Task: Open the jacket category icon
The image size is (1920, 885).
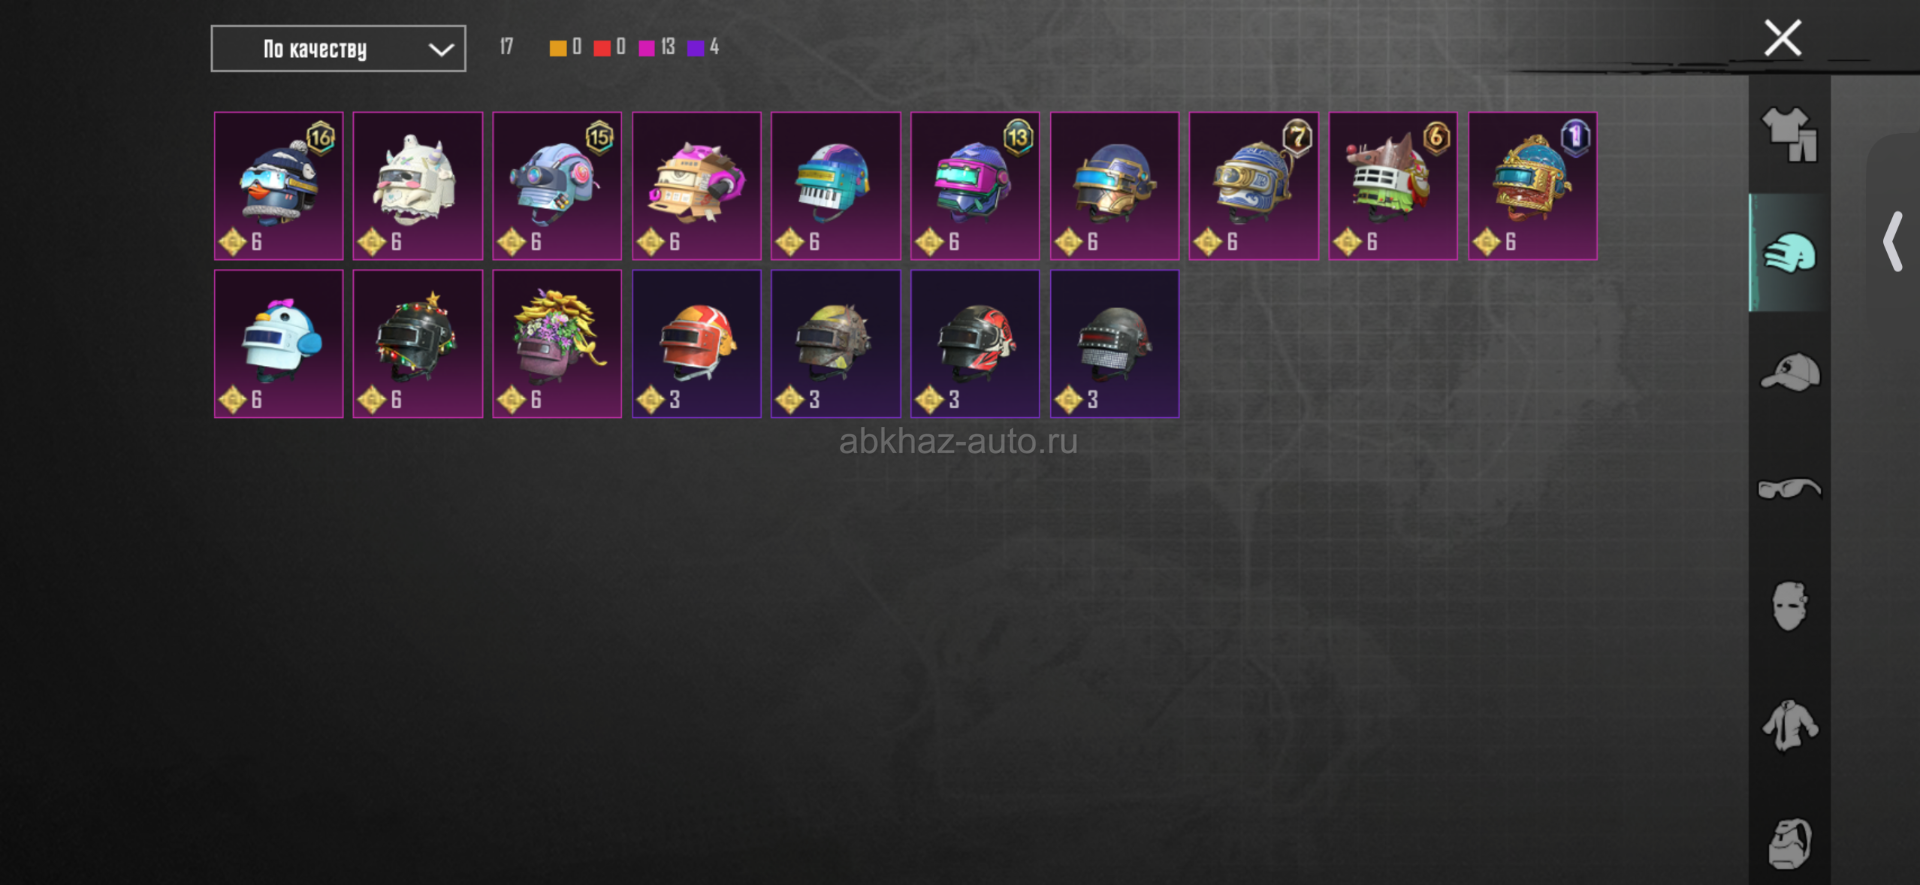Action: coord(1790,725)
